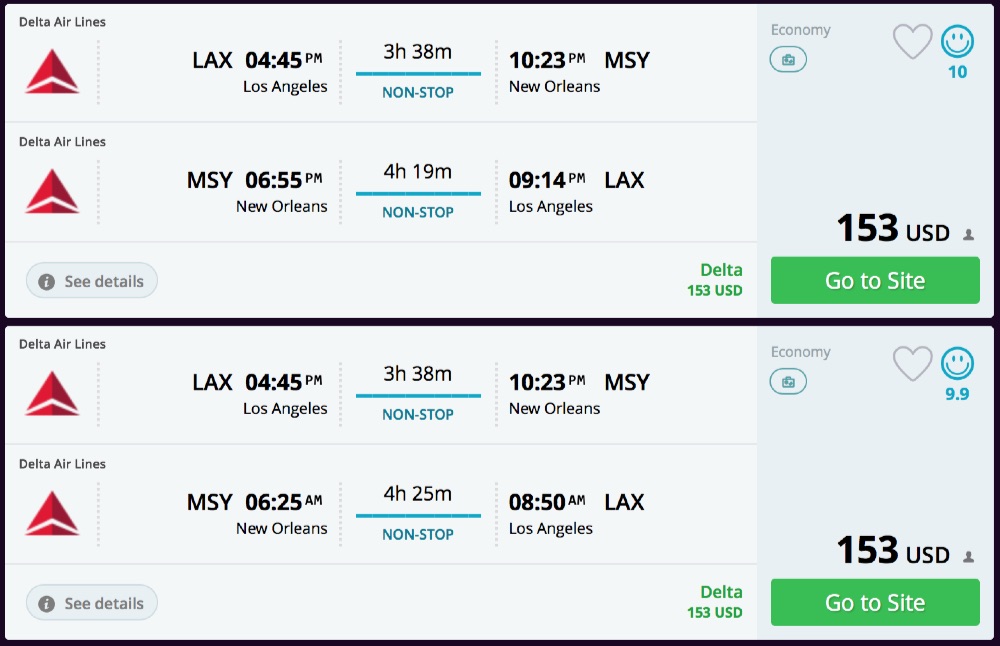The width and height of the screenshot is (1000, 646).
Task: Expand See details for the first itinerary
Action: coord(92,281)
